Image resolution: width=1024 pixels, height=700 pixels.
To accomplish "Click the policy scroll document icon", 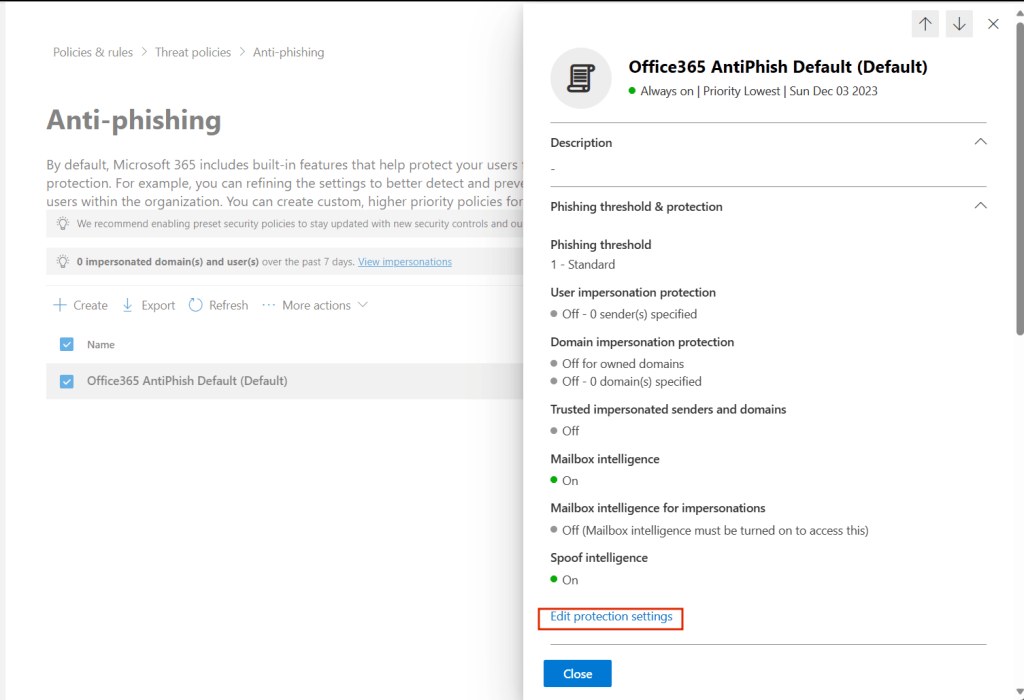I will pyautogui.click(x=581, y=78).
